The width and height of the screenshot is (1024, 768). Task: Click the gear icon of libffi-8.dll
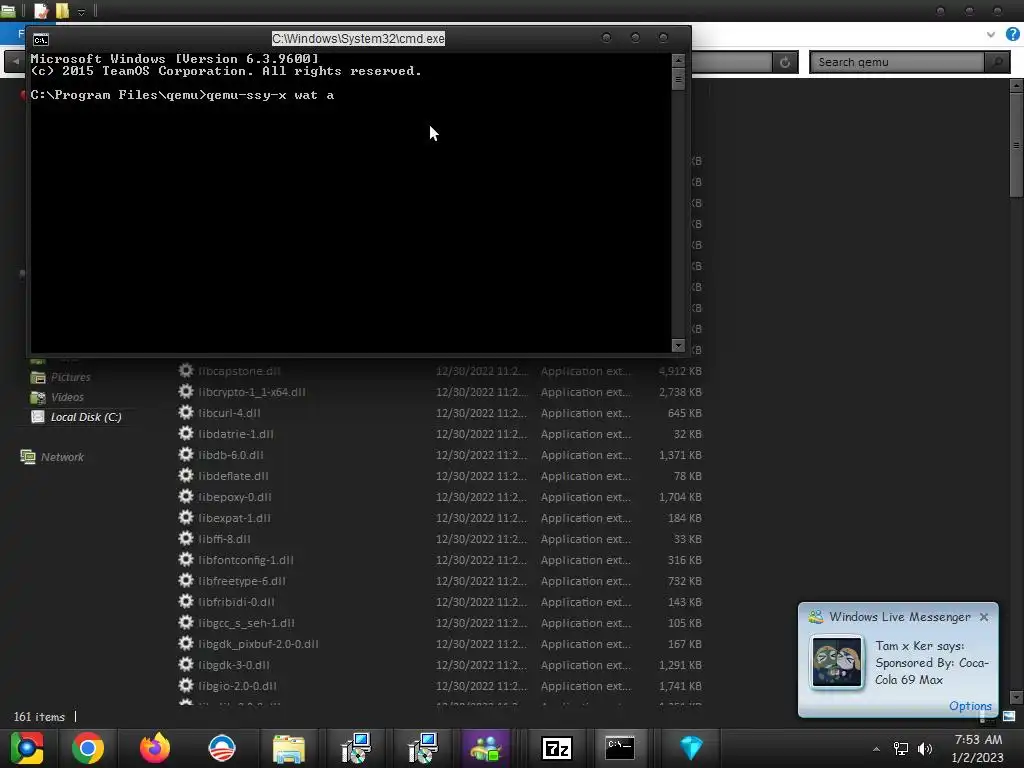point(186,538)
